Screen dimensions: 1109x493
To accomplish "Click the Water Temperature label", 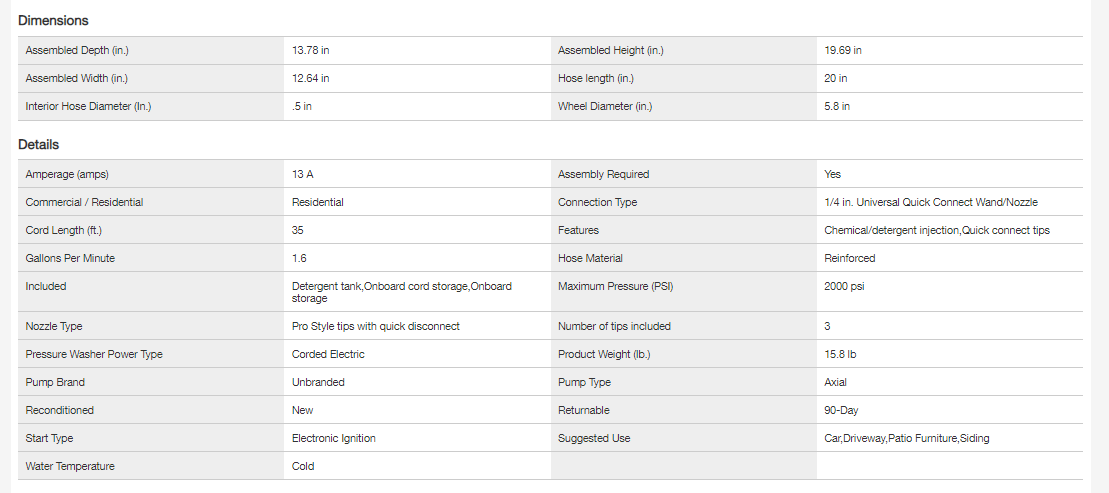I will point(70,466).
